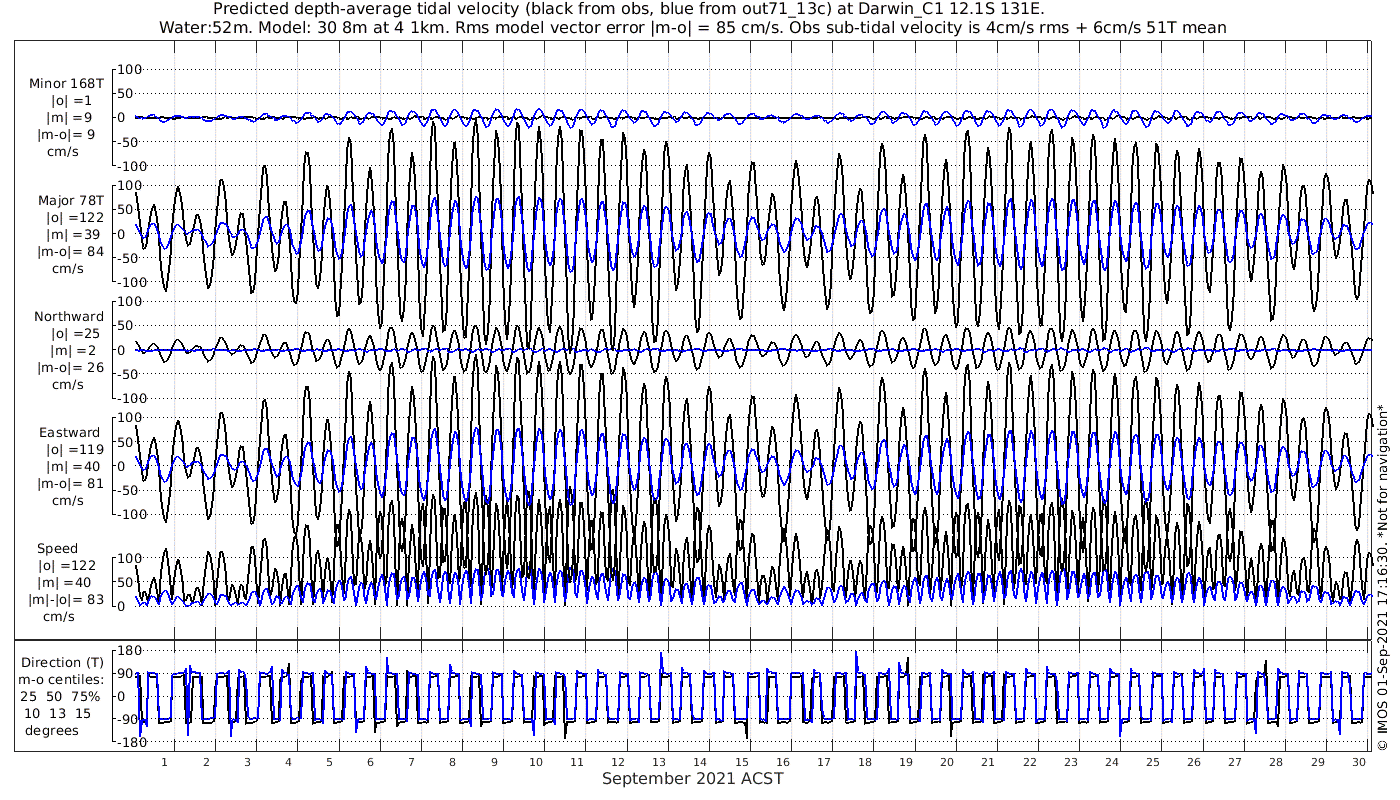Click day tick label '21' on x-axis
This screenshot has height=800, width=1400.
point(988,762)
